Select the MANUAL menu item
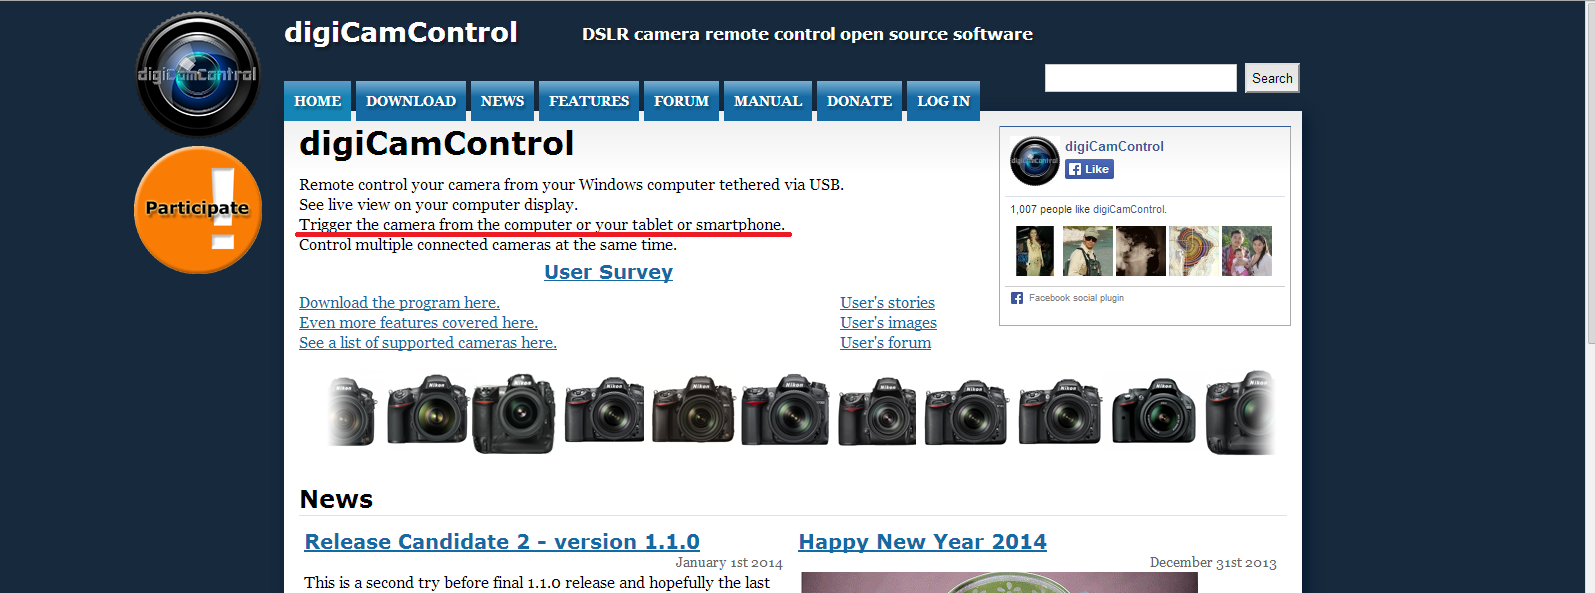The width and height of the screenshot is (1595, 593). pyautogui.click(x=768, y=101)
